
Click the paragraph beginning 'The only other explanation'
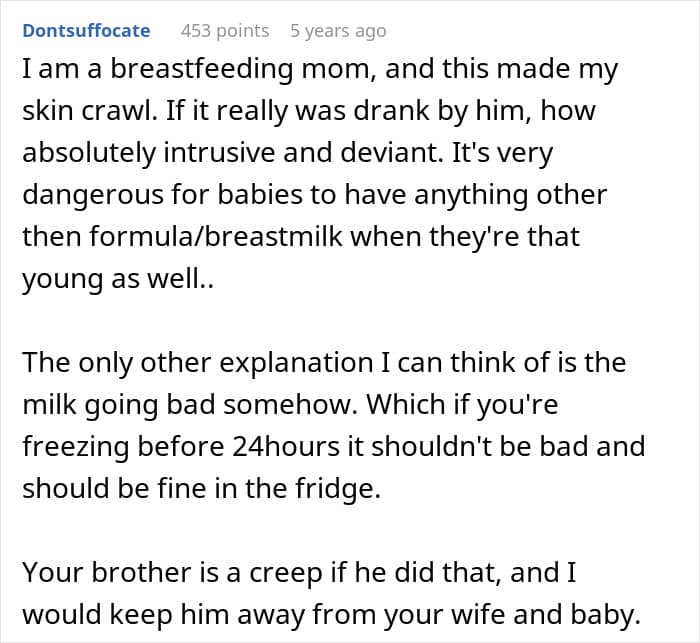point(334,425)
